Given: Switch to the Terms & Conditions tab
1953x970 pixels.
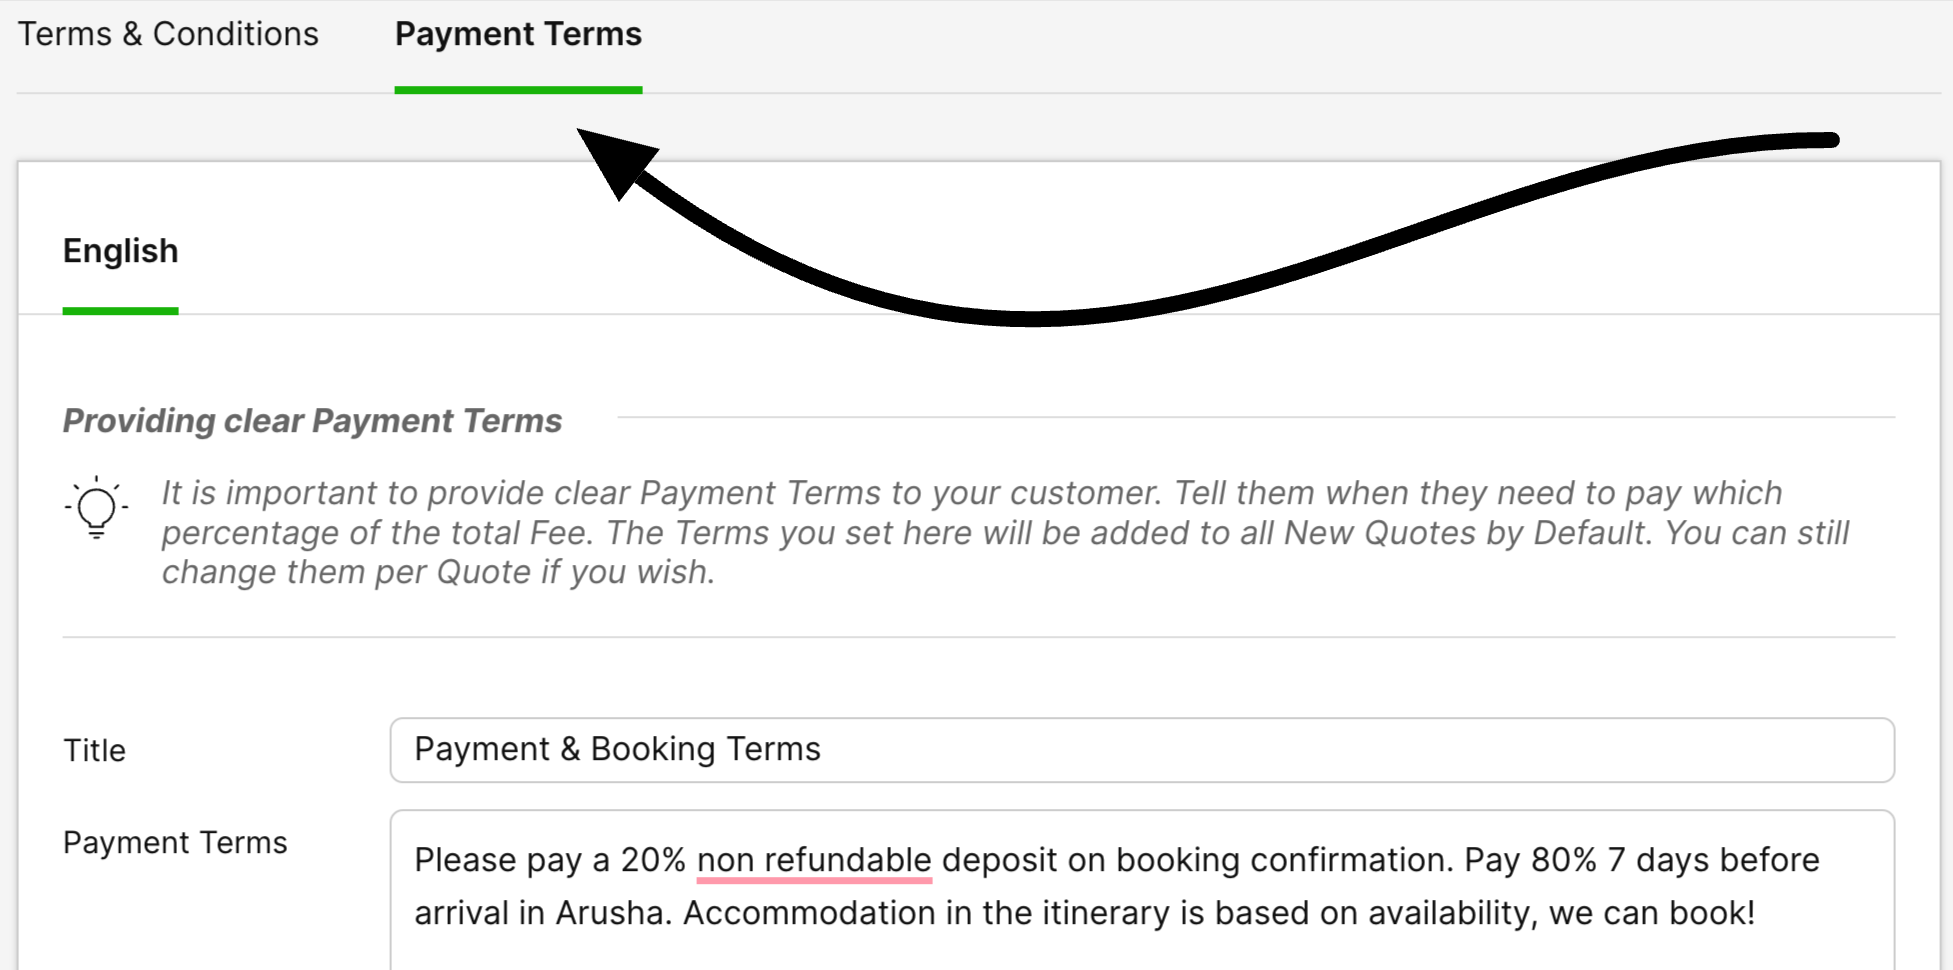Looking at the screenshot, I should 168,34.
